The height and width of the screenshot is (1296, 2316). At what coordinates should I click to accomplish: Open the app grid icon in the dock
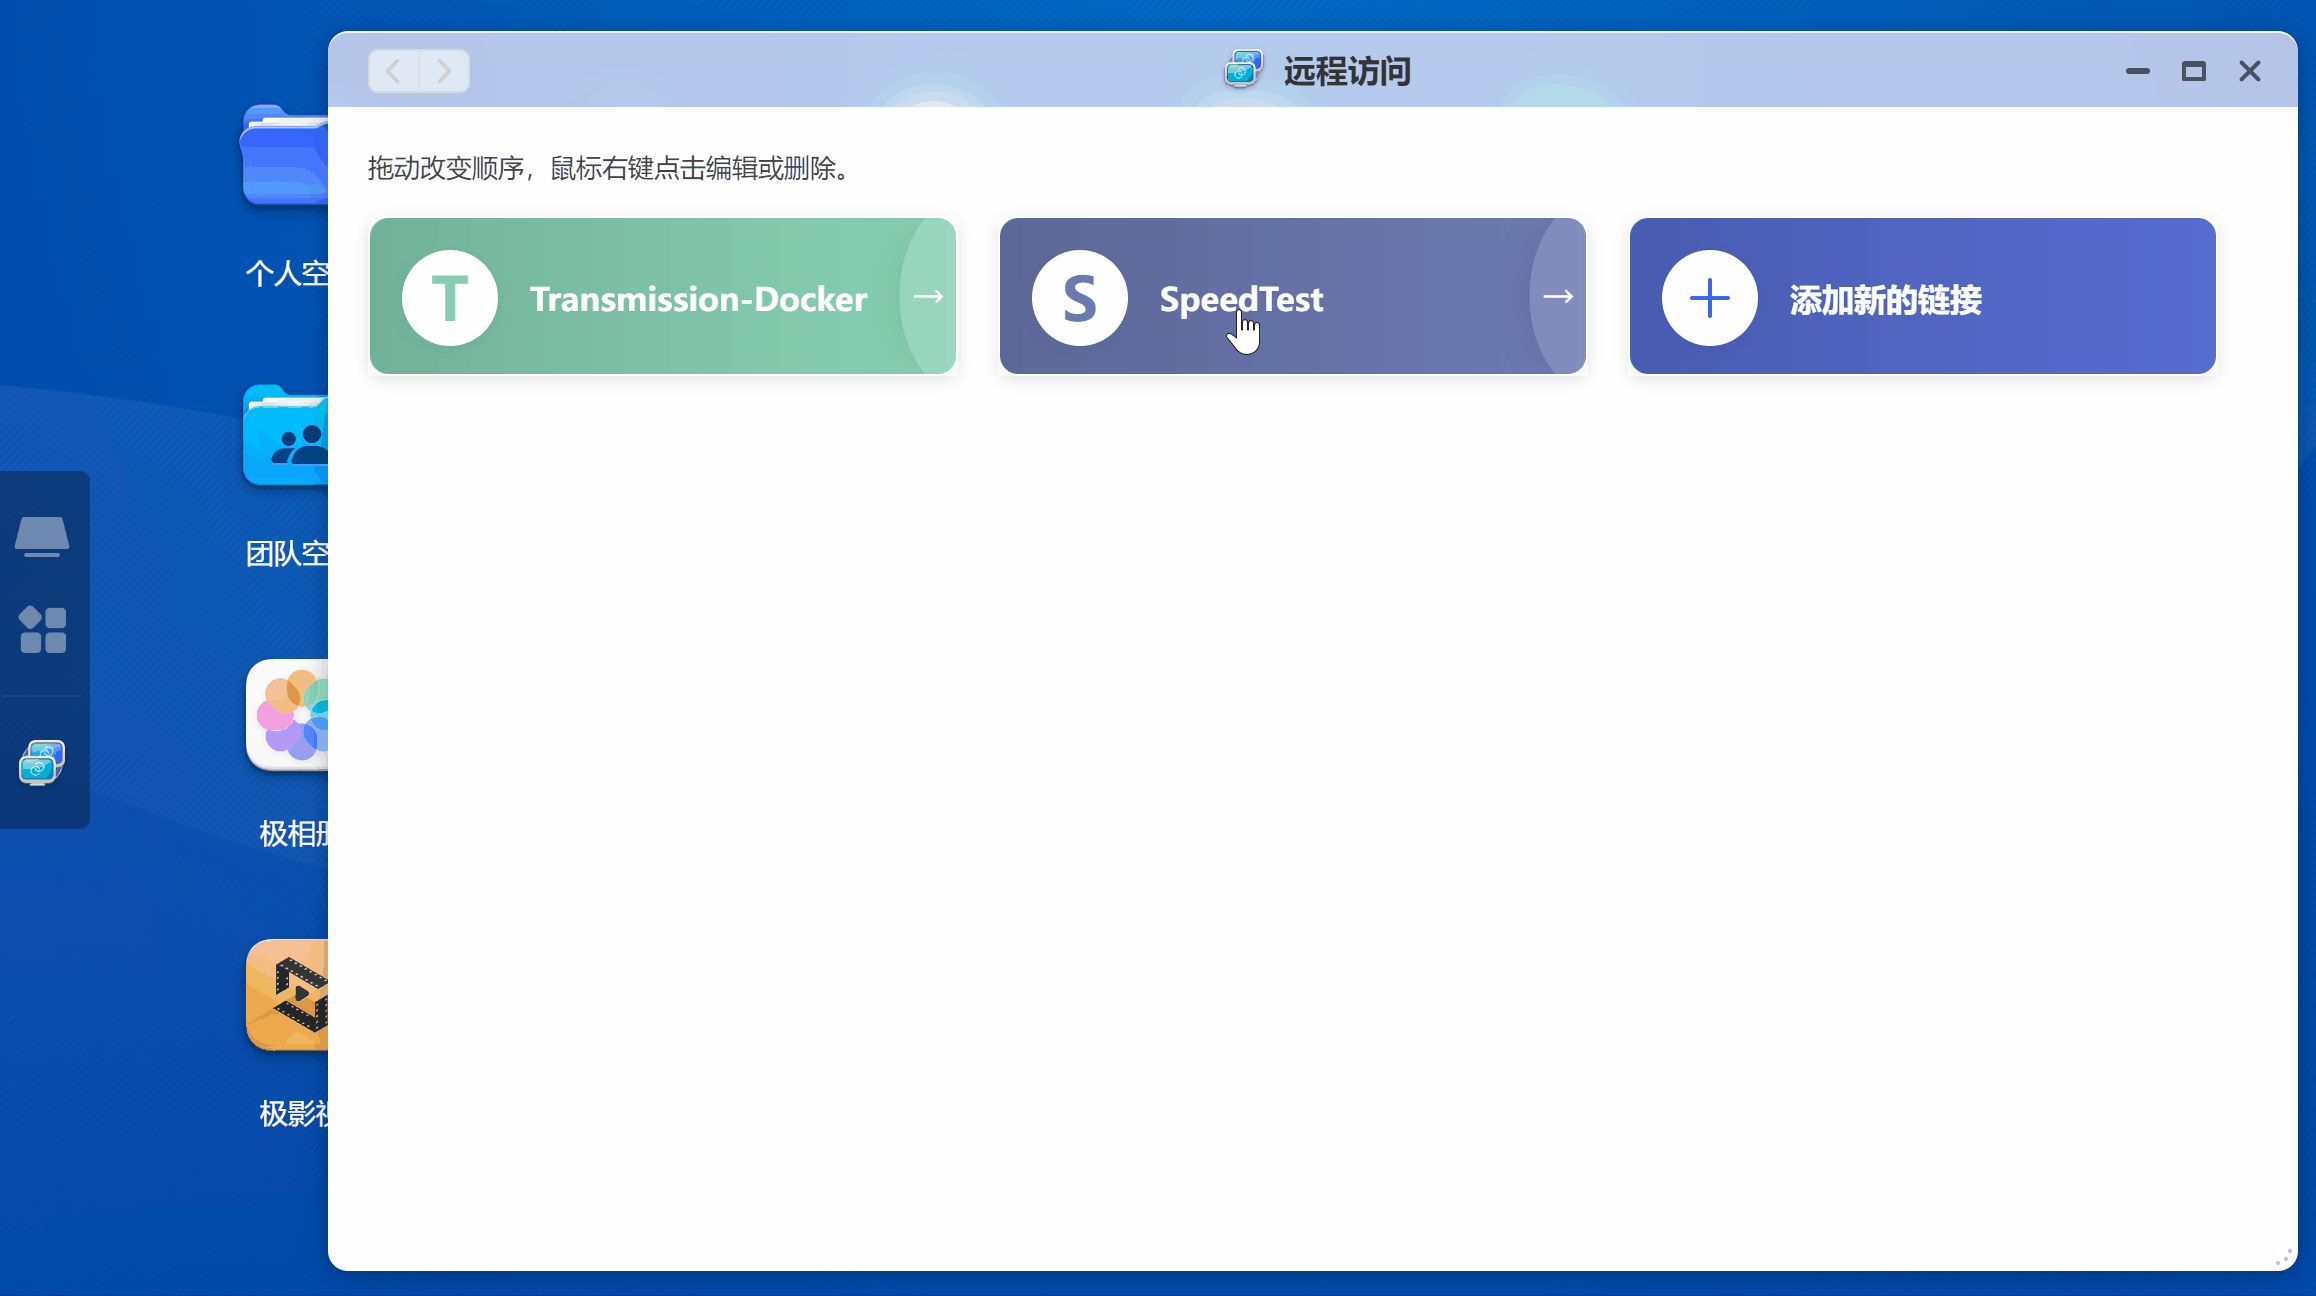[x=43, y=630]
